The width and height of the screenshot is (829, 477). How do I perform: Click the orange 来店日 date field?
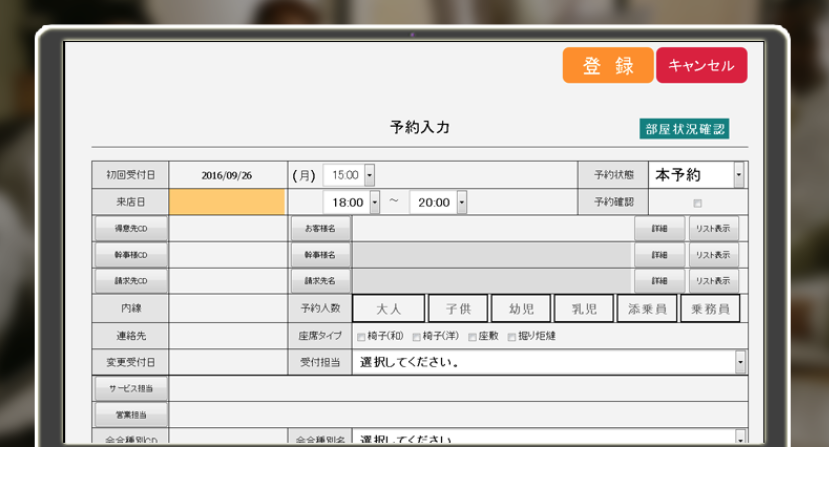click(227, 203)
